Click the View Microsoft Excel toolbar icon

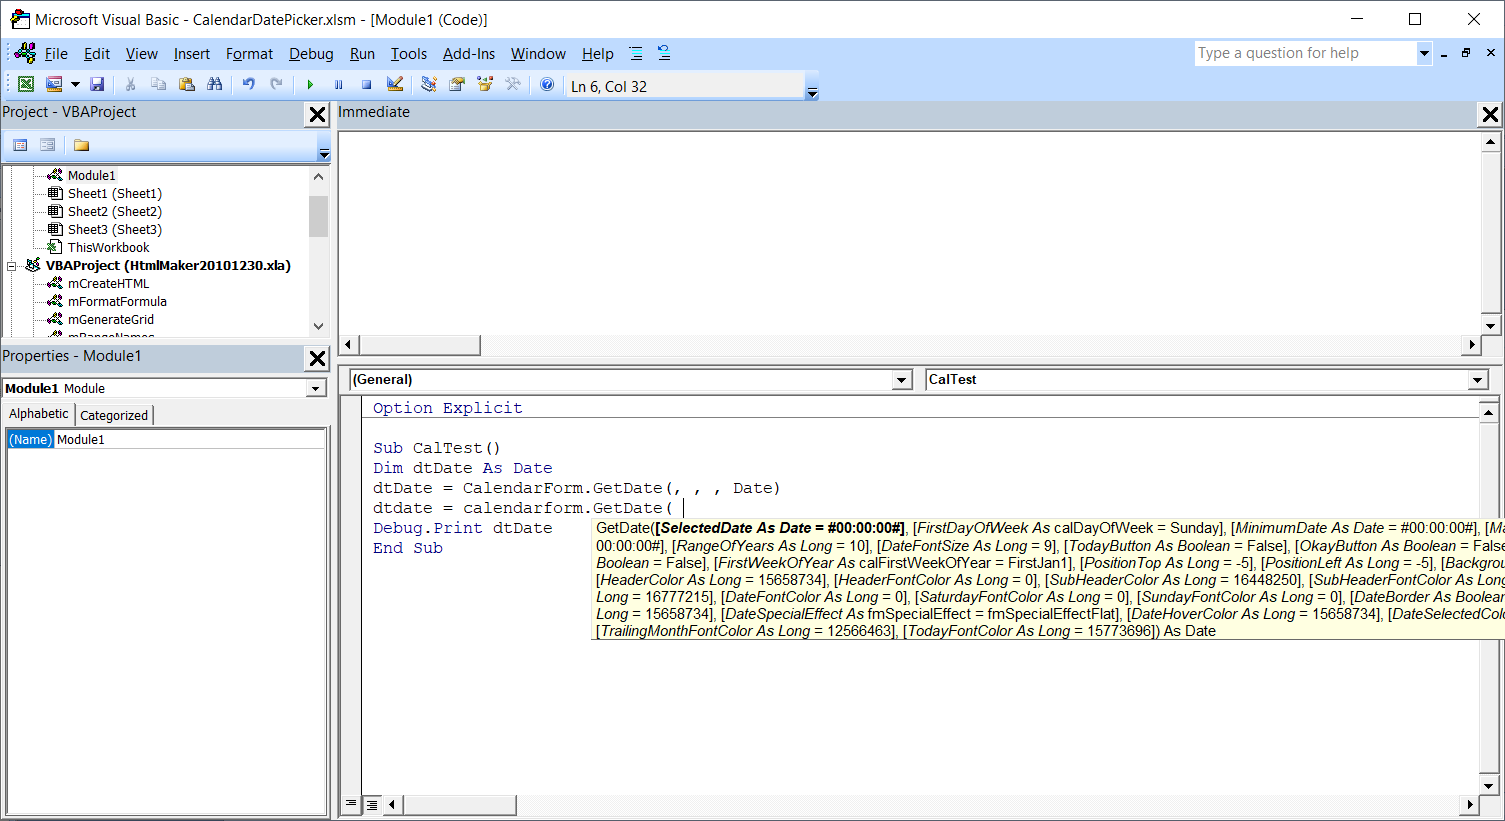(x=26, y=85)
